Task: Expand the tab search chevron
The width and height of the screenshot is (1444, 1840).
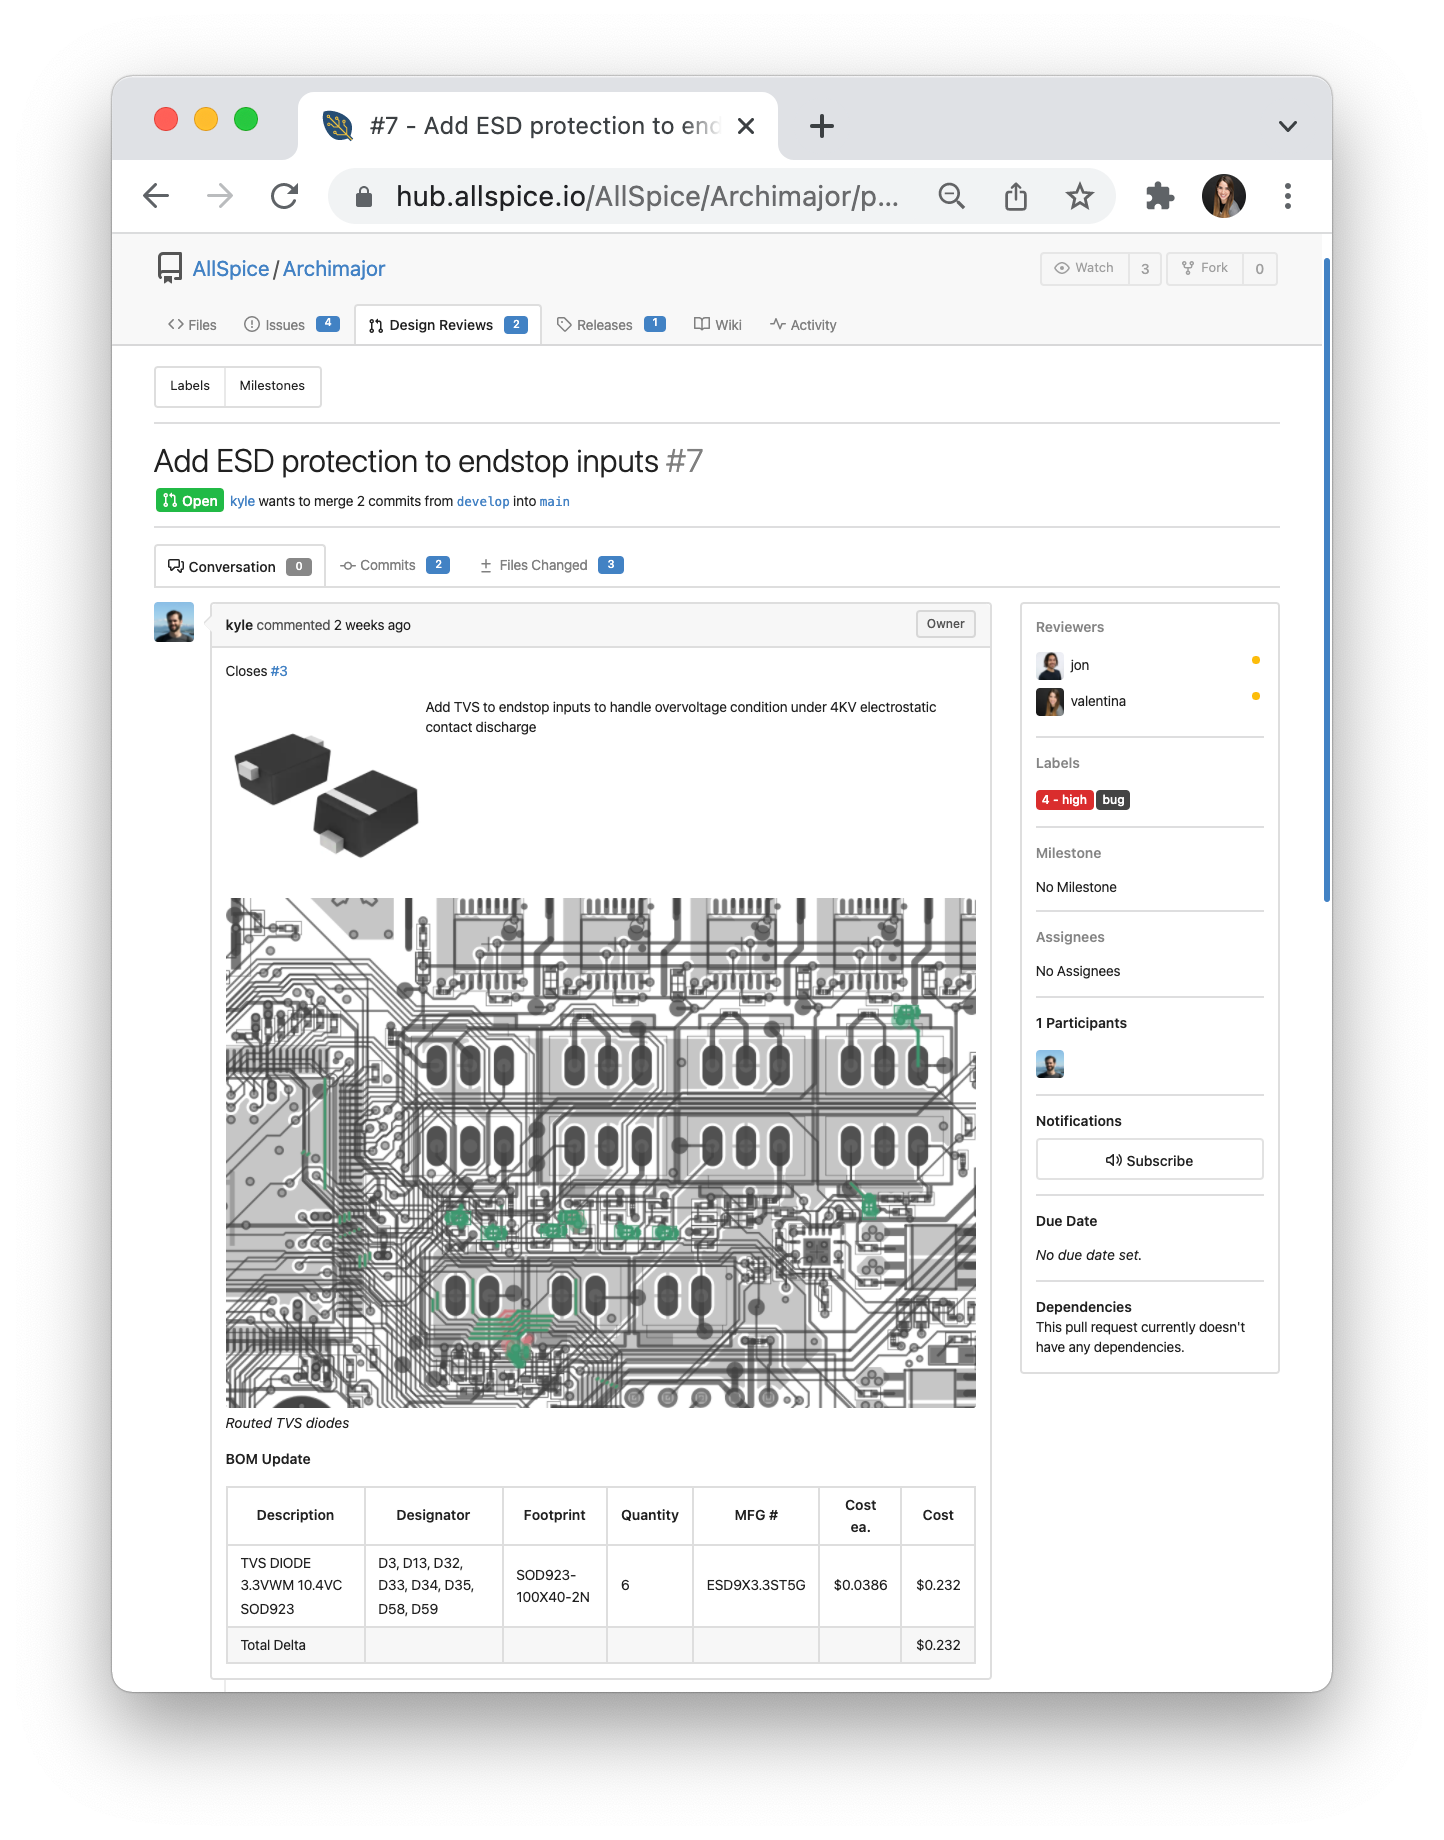Action: [1287, 126]
